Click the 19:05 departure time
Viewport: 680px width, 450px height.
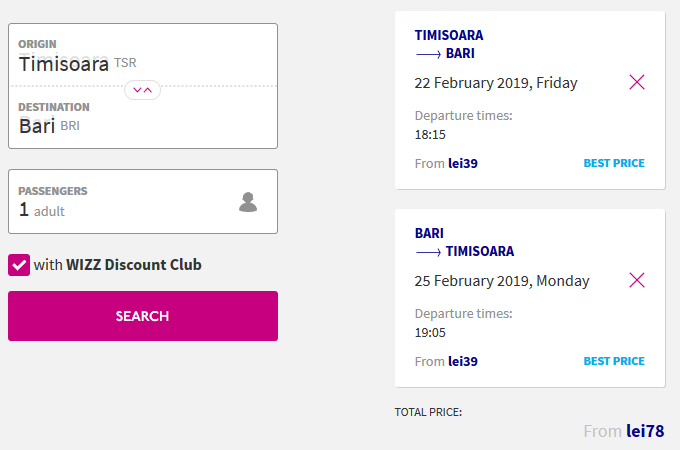tap(430, 333)
